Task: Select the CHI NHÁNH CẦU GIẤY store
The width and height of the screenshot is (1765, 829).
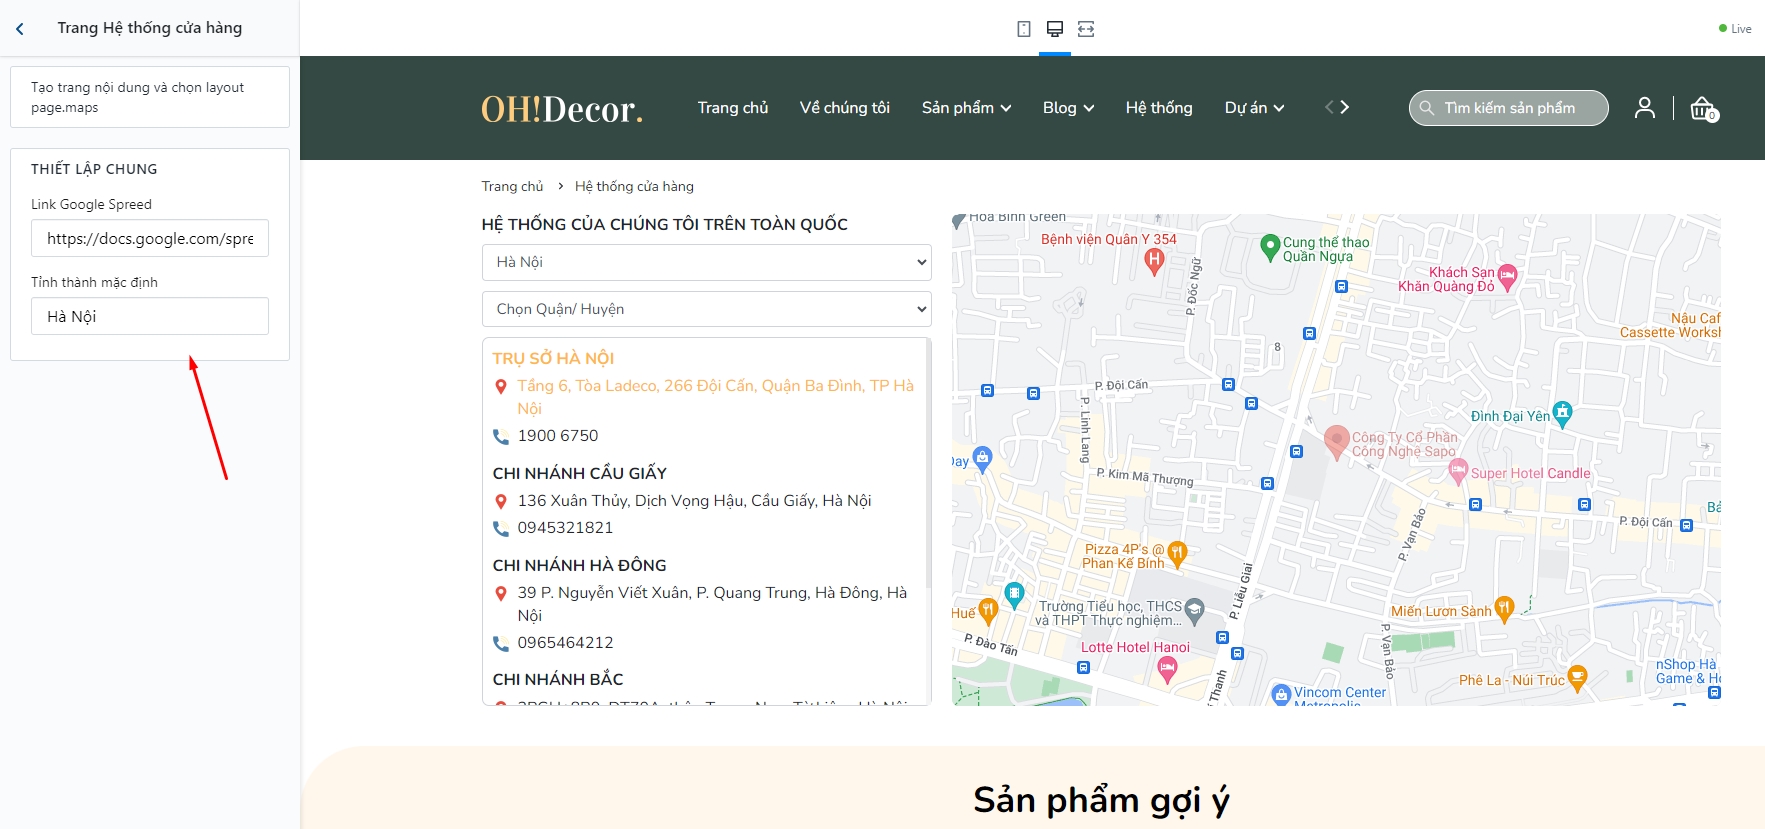Action: pyautogui.click(x=579, y=473)
